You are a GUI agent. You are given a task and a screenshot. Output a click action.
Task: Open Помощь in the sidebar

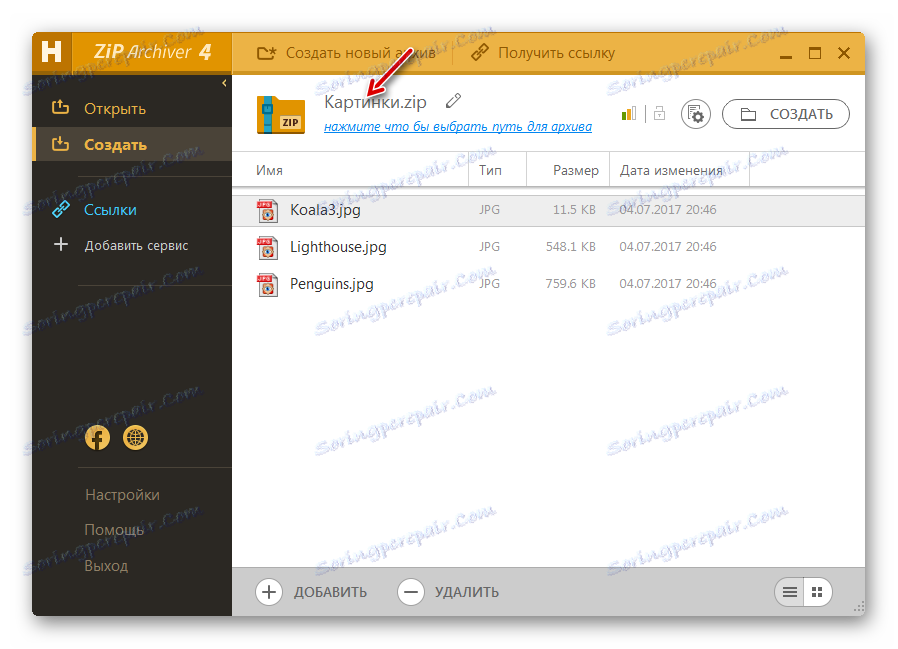(114, 530)
